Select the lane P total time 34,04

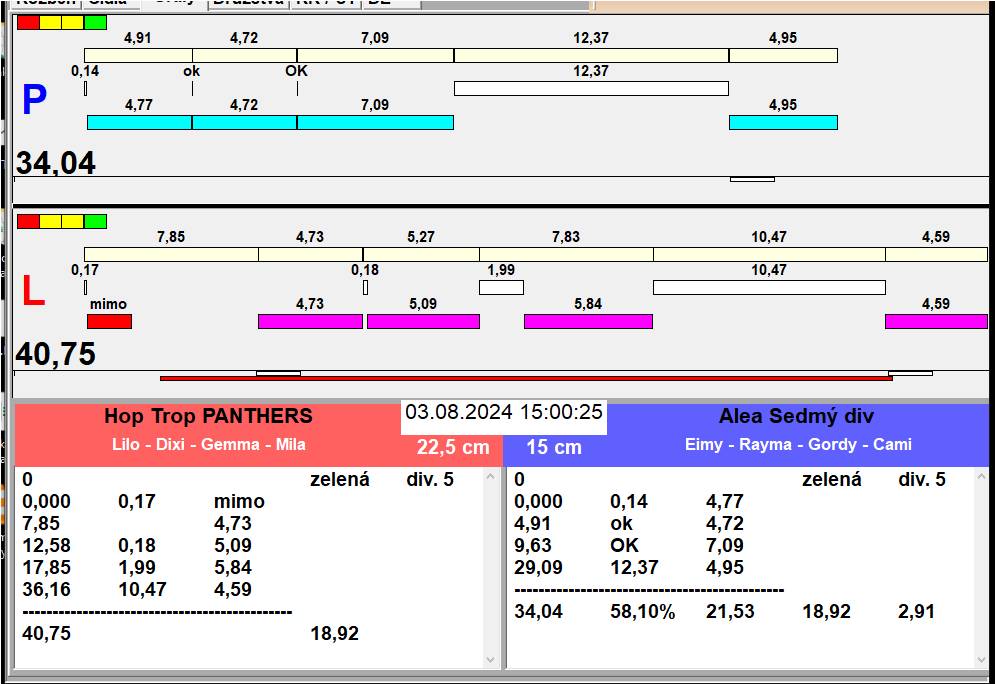(x=56, y=163)
